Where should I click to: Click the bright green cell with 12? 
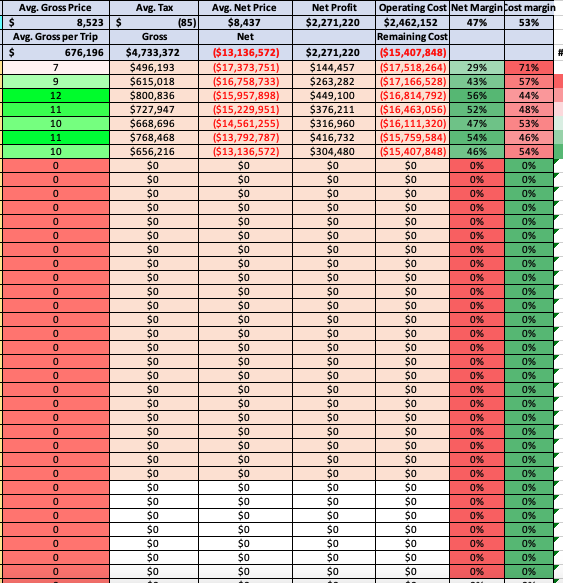(x=56, y=96)
